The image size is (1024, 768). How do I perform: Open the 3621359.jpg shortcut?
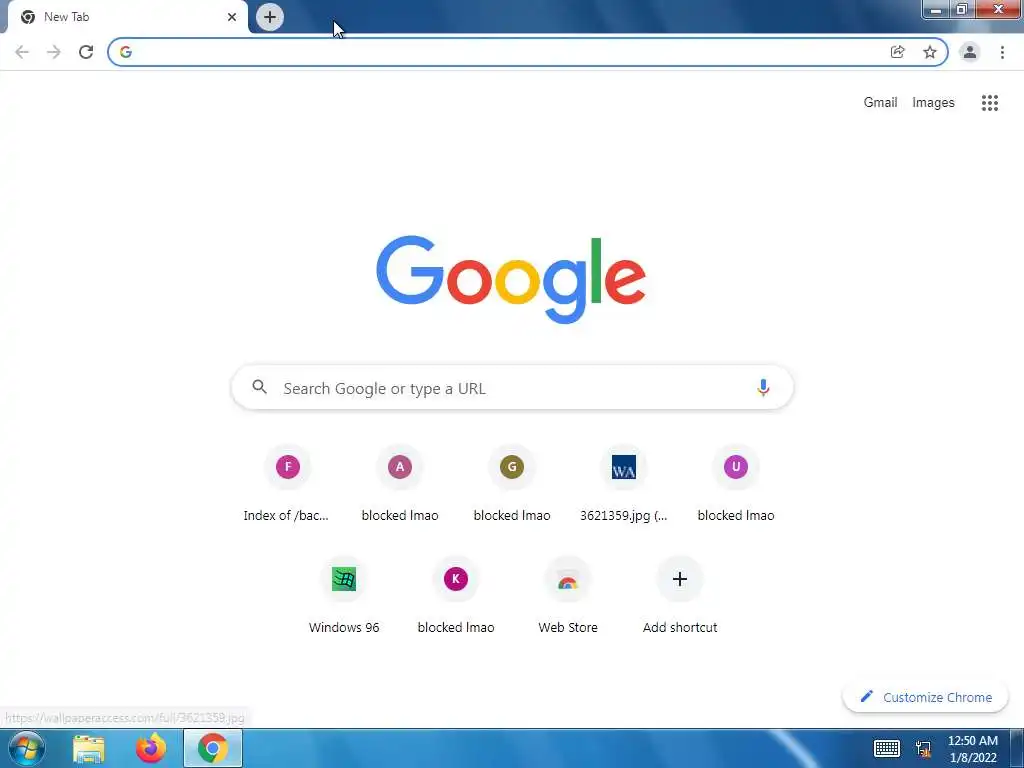[624, 484]
